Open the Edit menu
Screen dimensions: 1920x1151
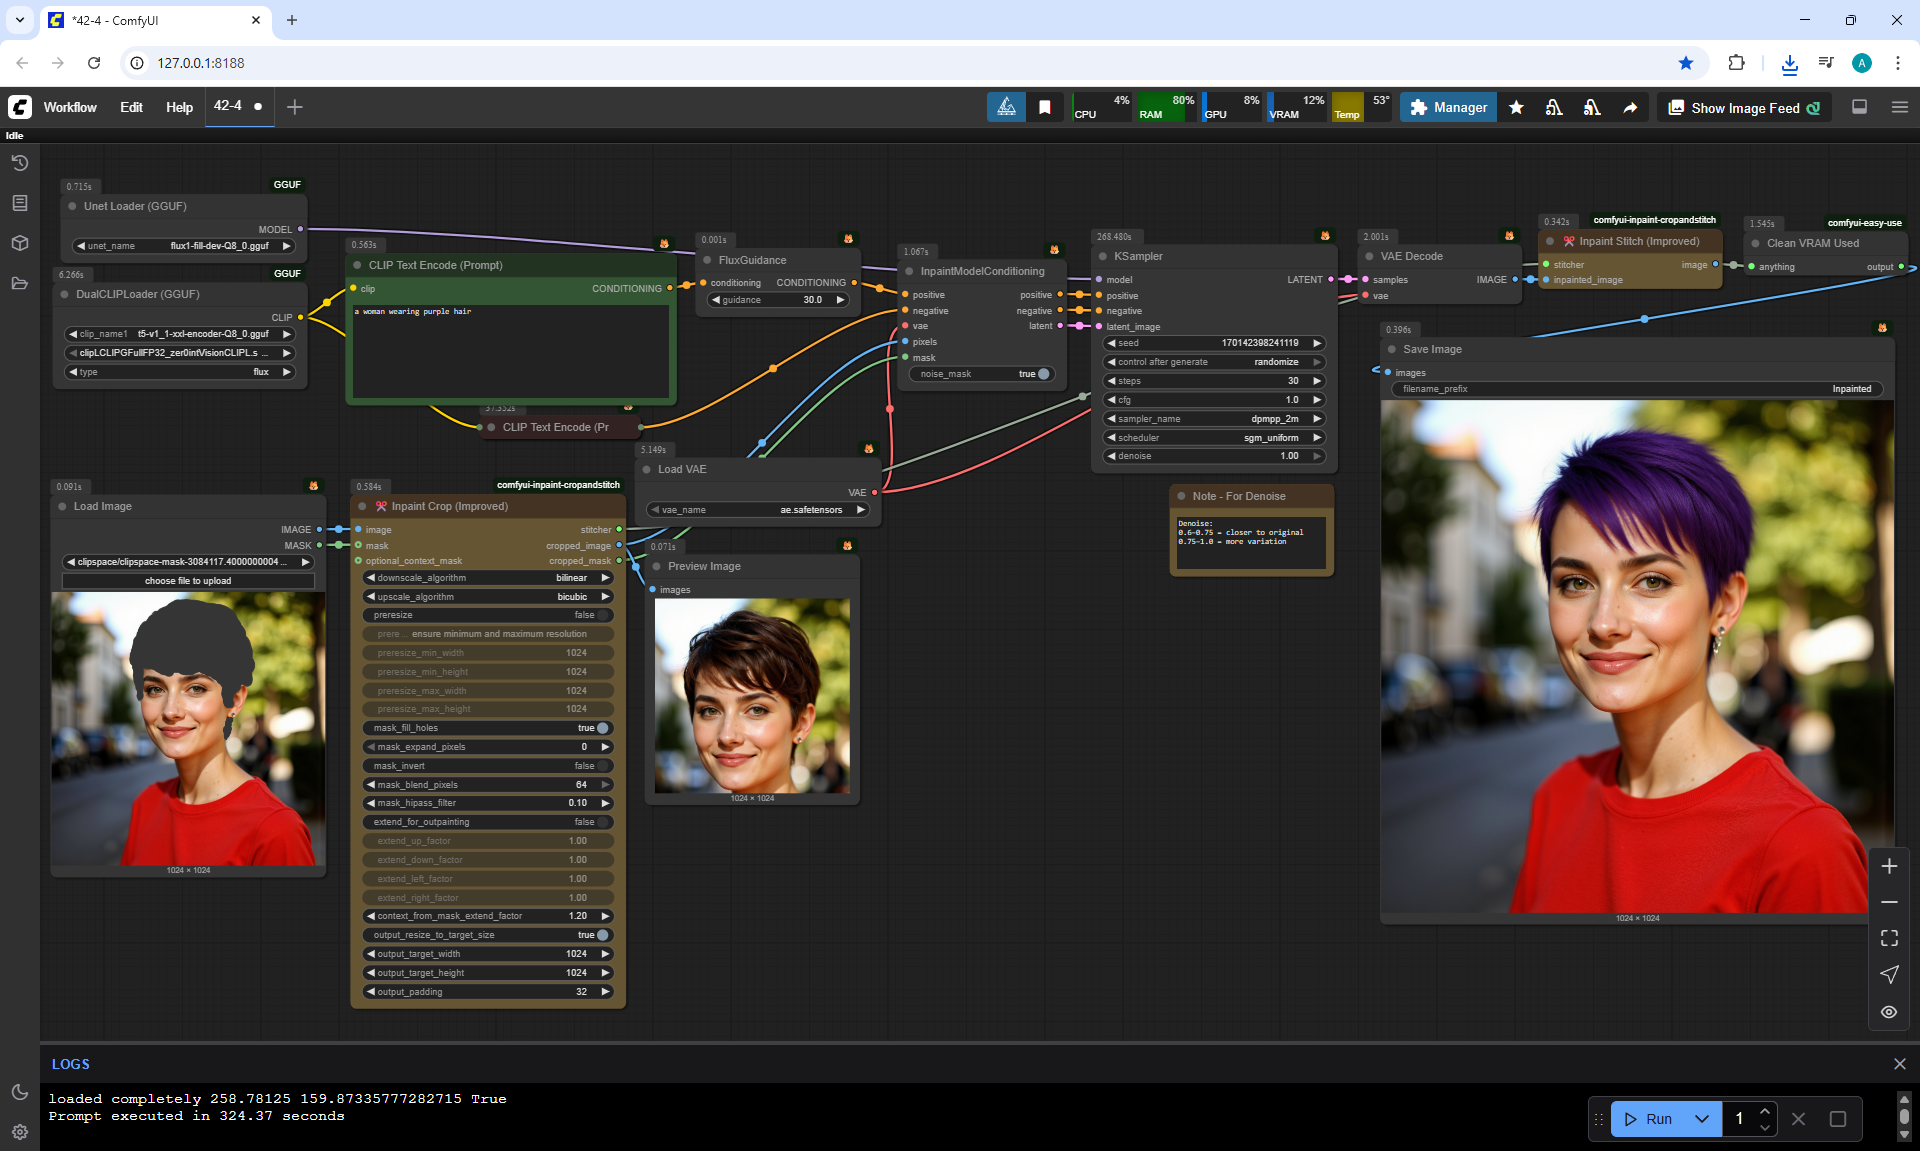click(x=131, y=107)
